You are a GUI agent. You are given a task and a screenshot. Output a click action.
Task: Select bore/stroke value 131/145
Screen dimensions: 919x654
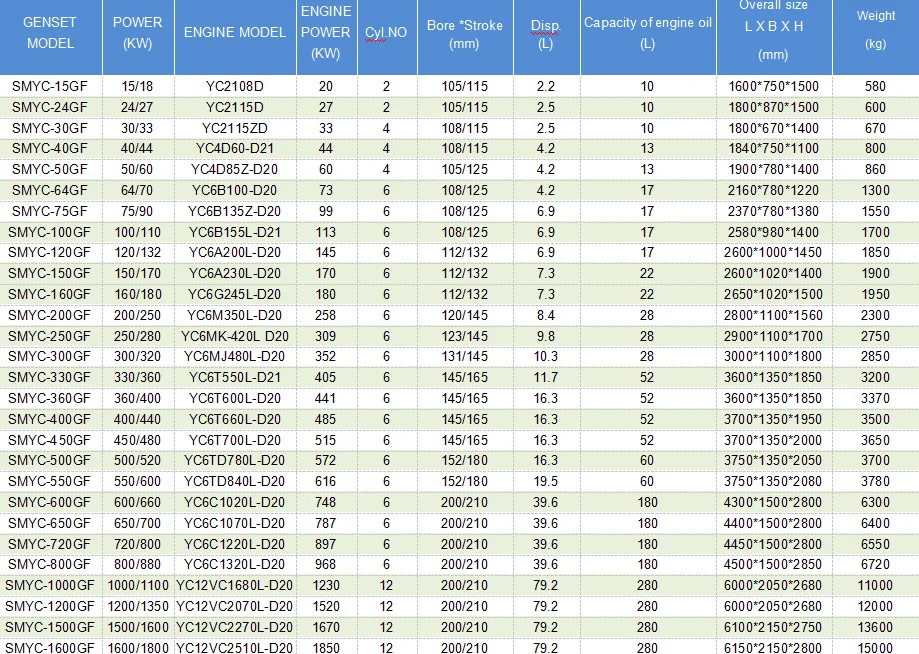tap(465, 356)
